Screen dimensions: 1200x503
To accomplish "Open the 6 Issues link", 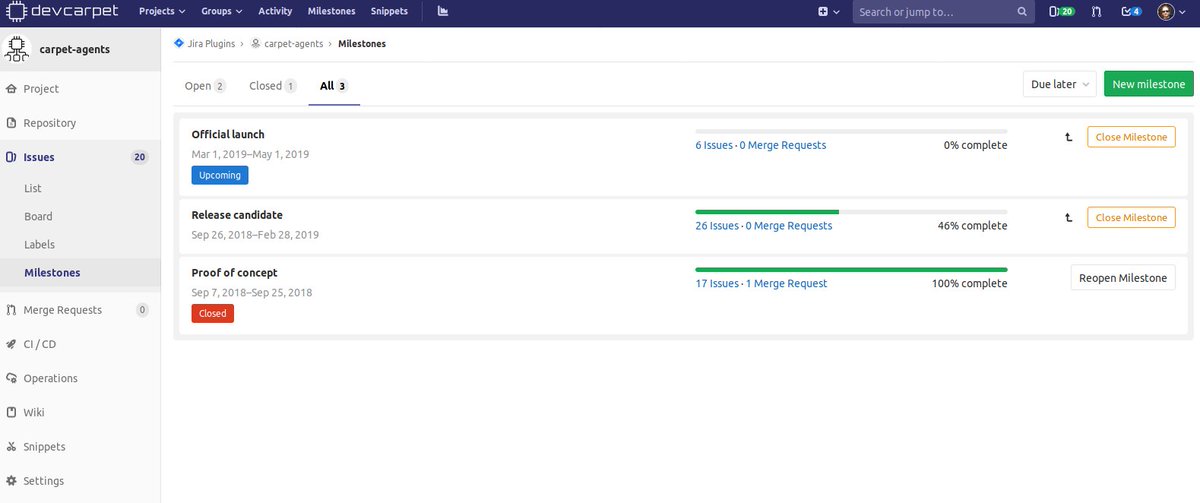I will click(714, 145).
